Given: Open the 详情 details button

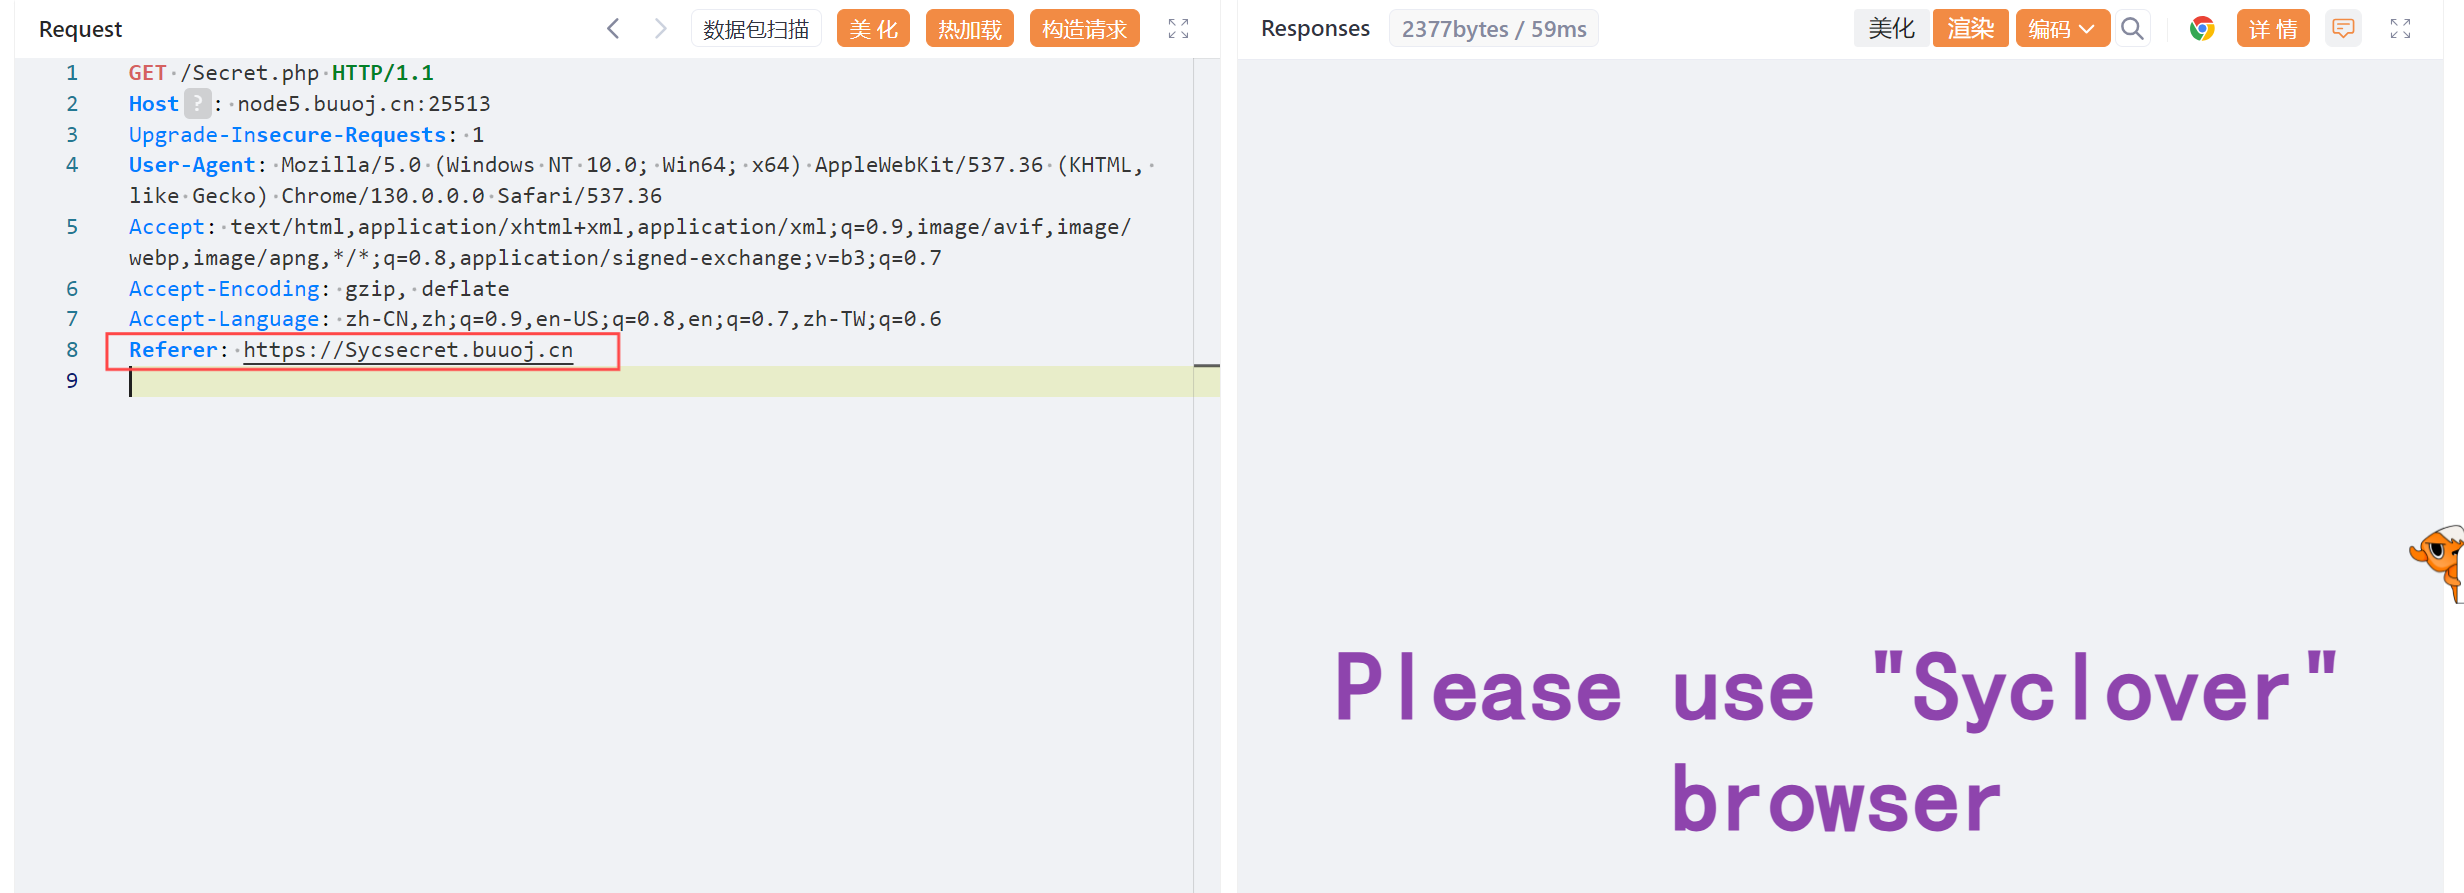Looking at the screenshot, I should pyautogui.click(x=2272, y=29).
